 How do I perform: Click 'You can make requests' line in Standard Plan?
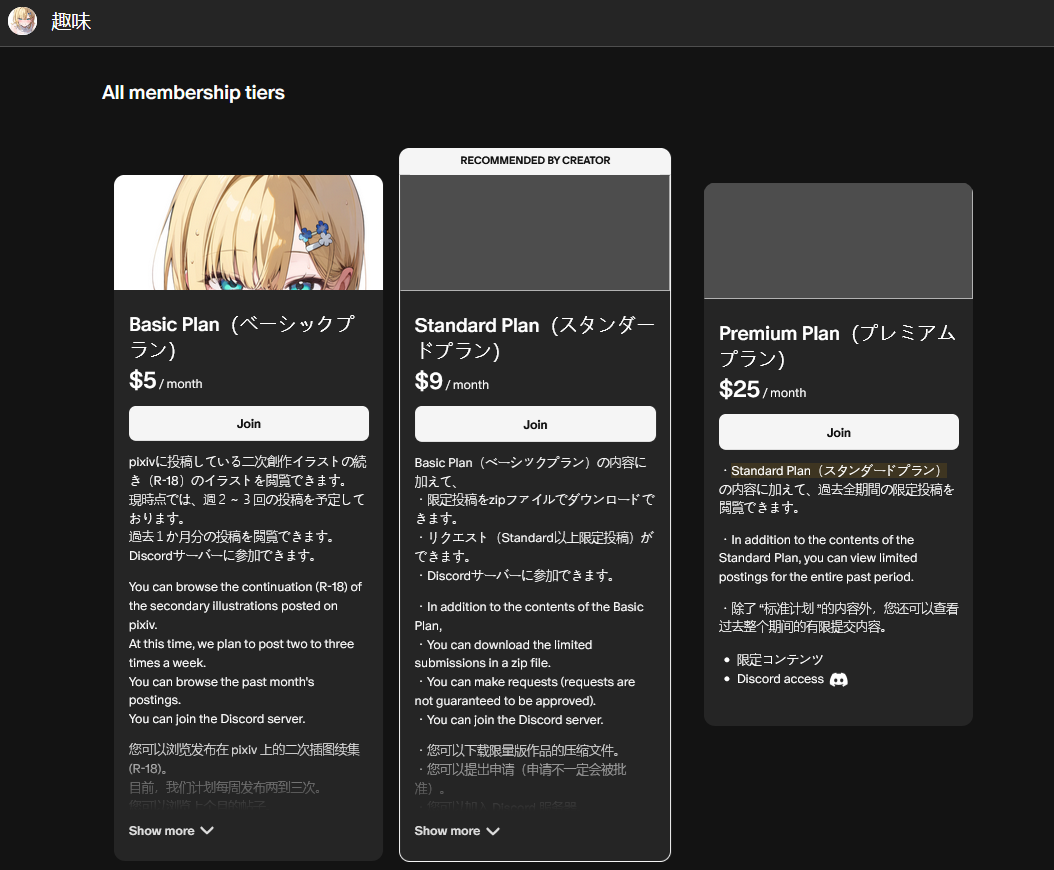pyautogui.click(x=524, y=691)
